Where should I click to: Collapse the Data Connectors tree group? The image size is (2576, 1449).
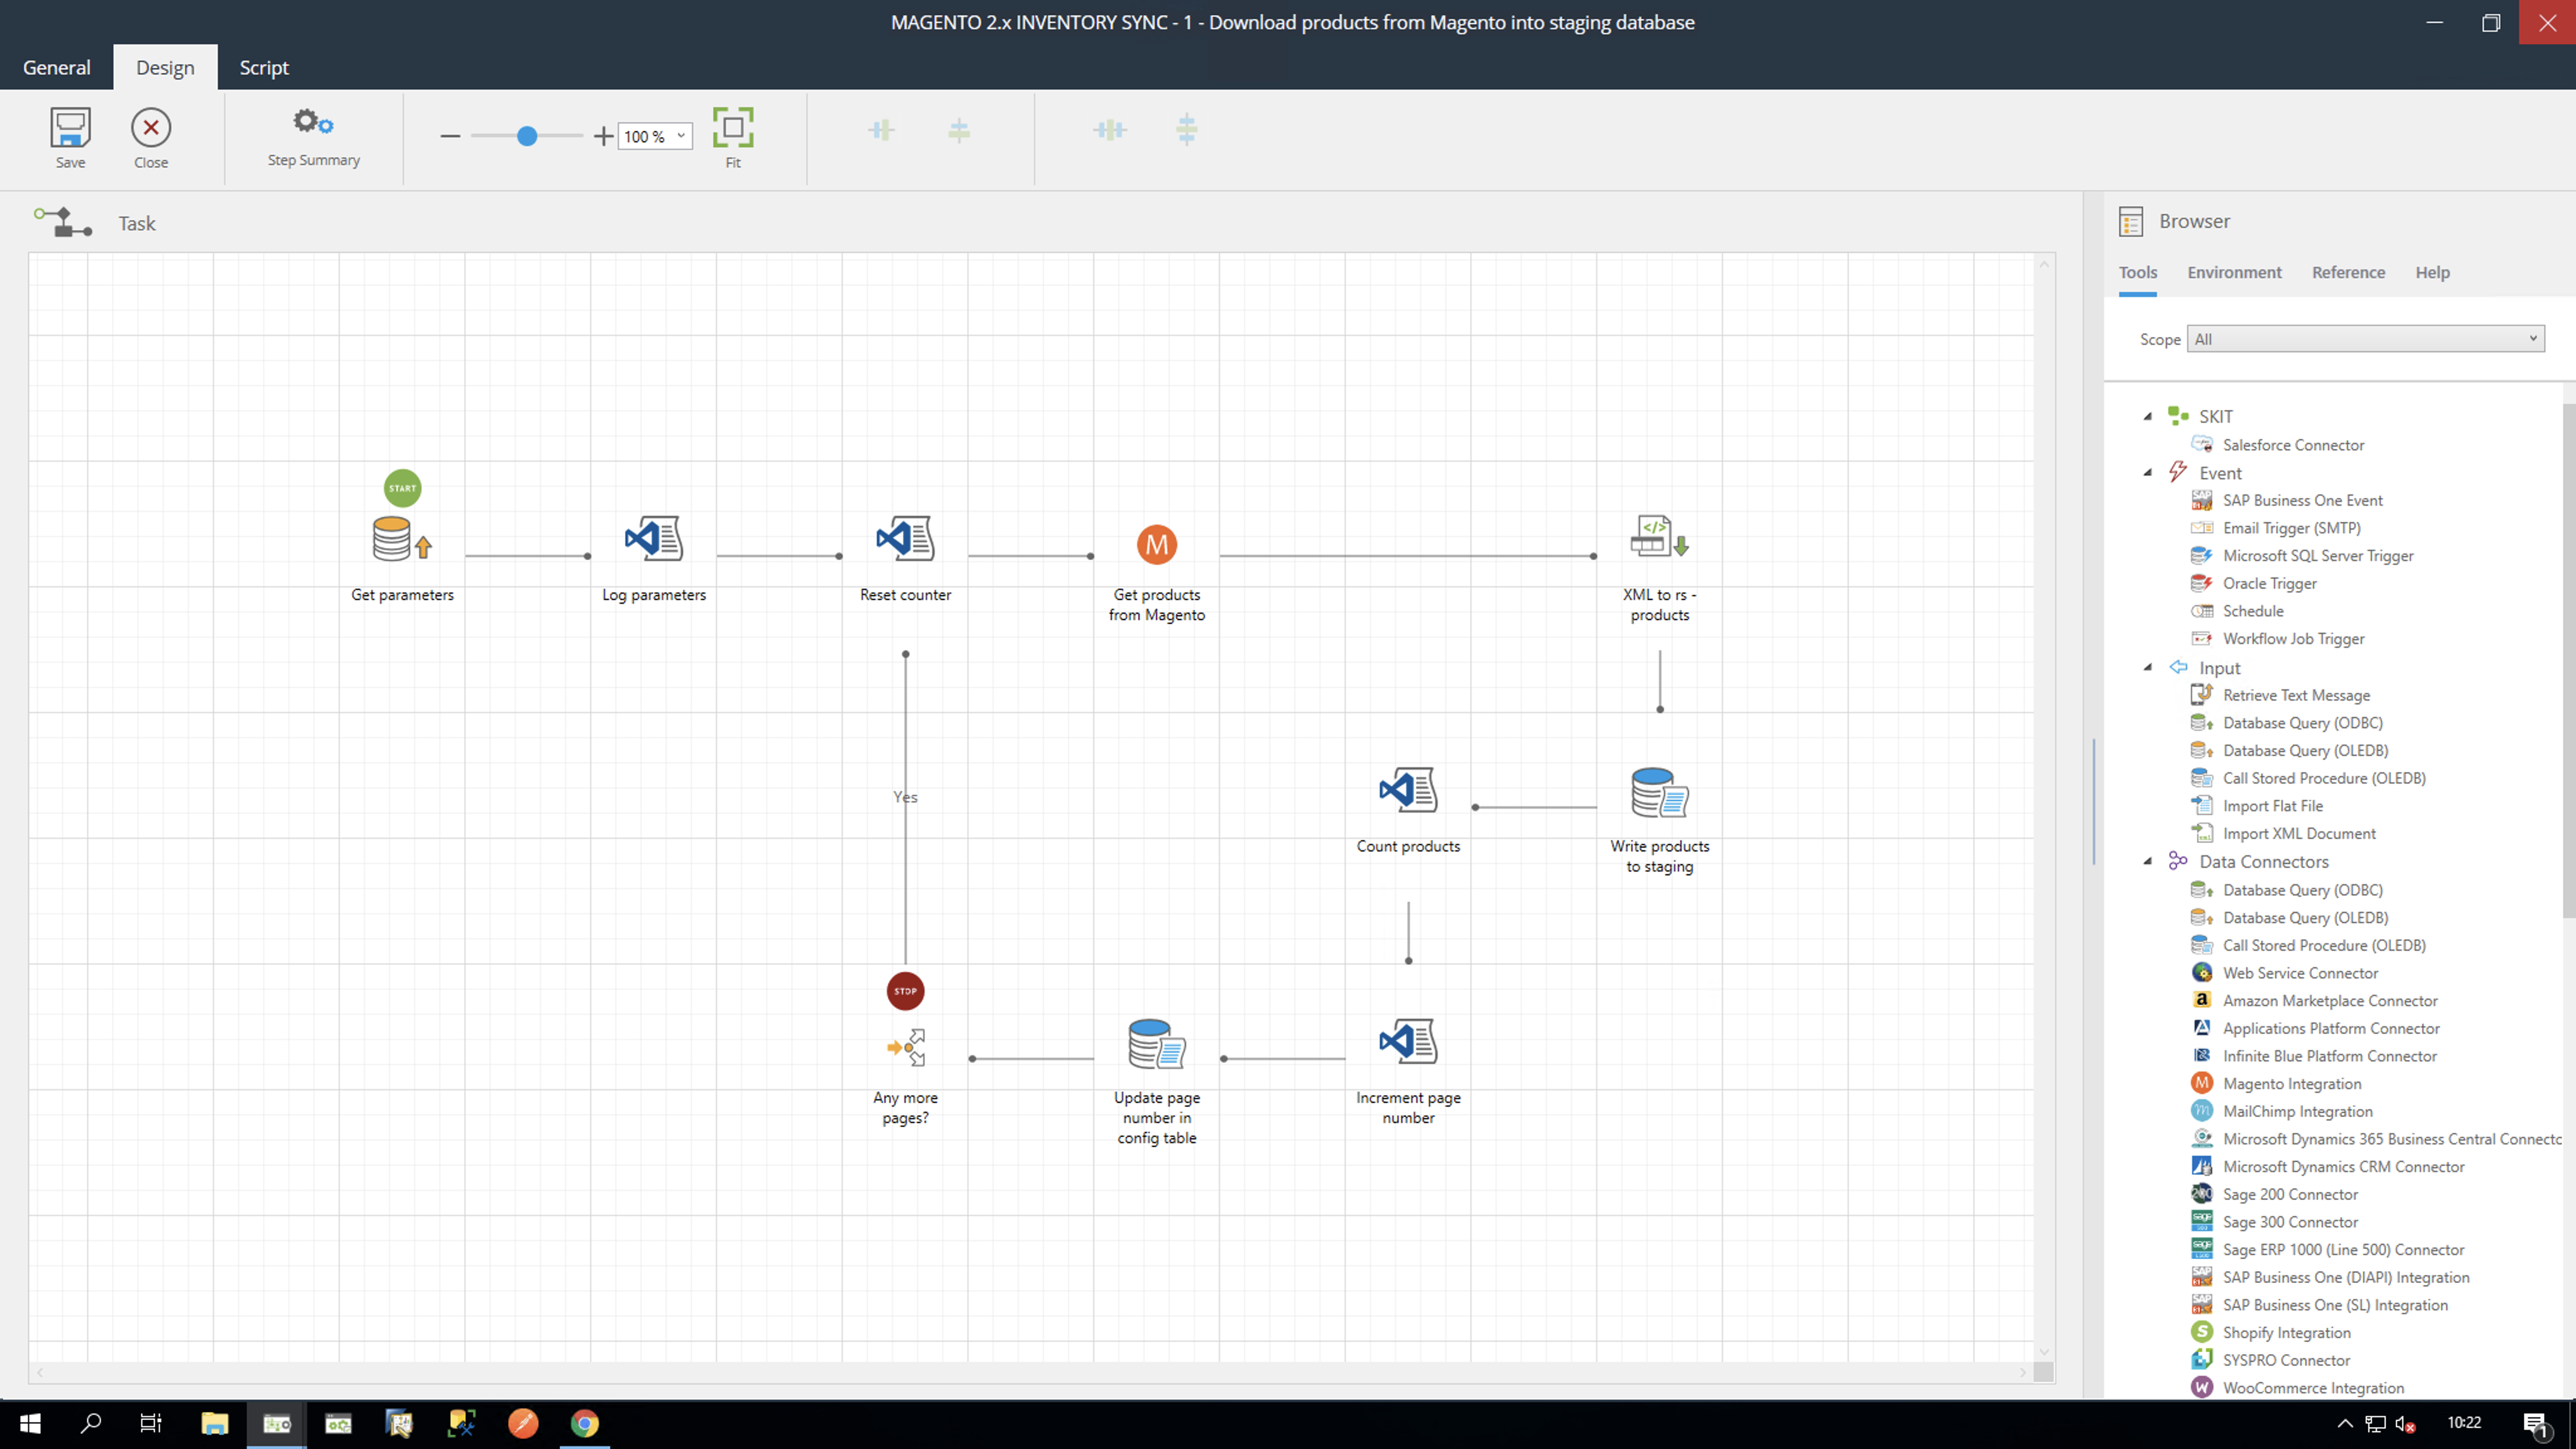[2147, 862]
